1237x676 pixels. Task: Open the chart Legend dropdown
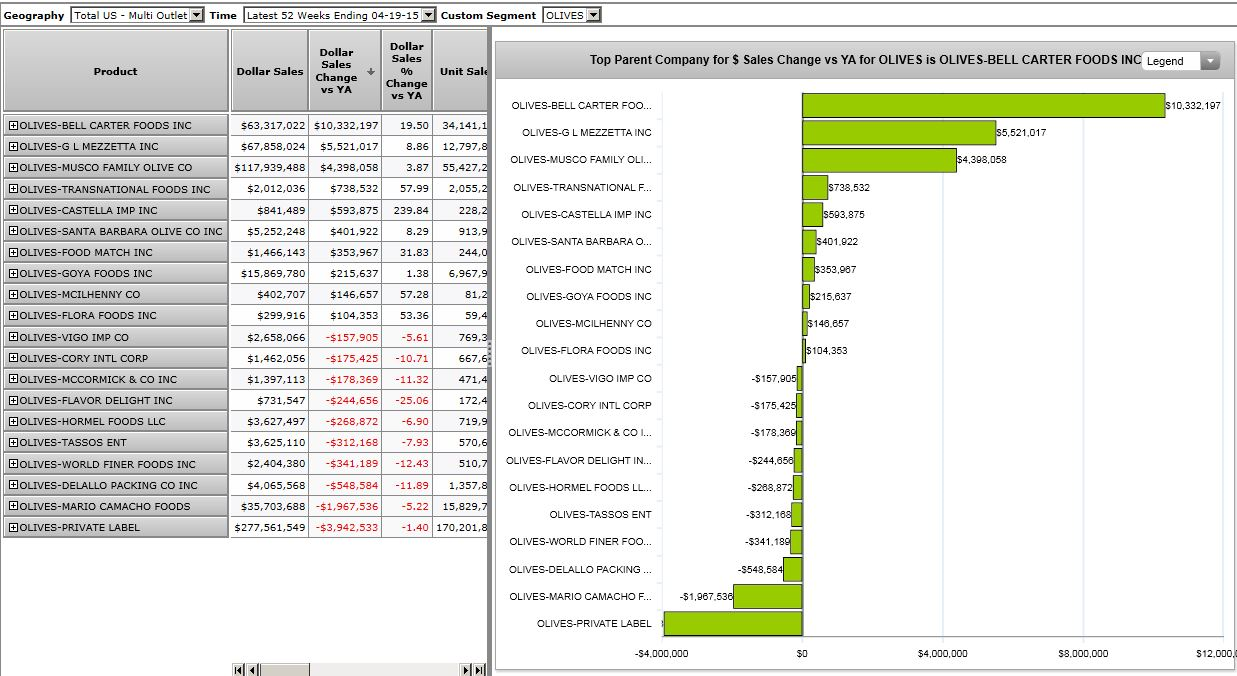pyautogui.click(x=1210, y=61)
